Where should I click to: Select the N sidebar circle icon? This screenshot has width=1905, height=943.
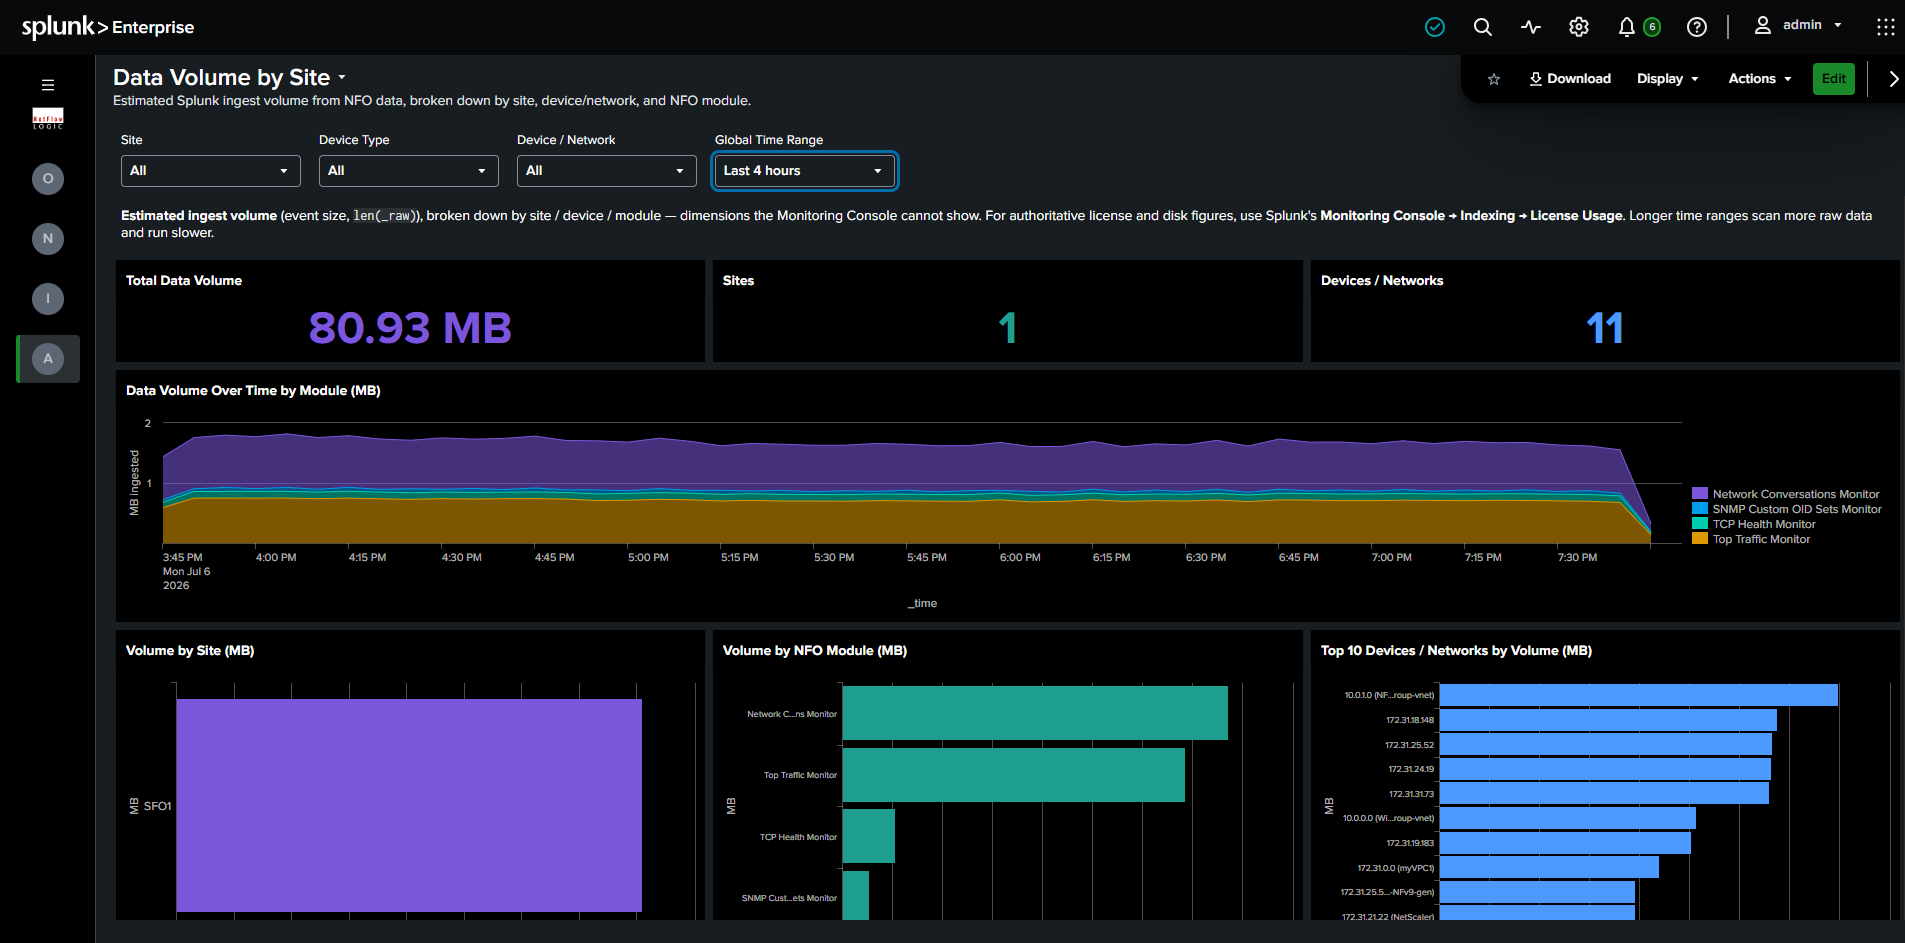point(48,239)
